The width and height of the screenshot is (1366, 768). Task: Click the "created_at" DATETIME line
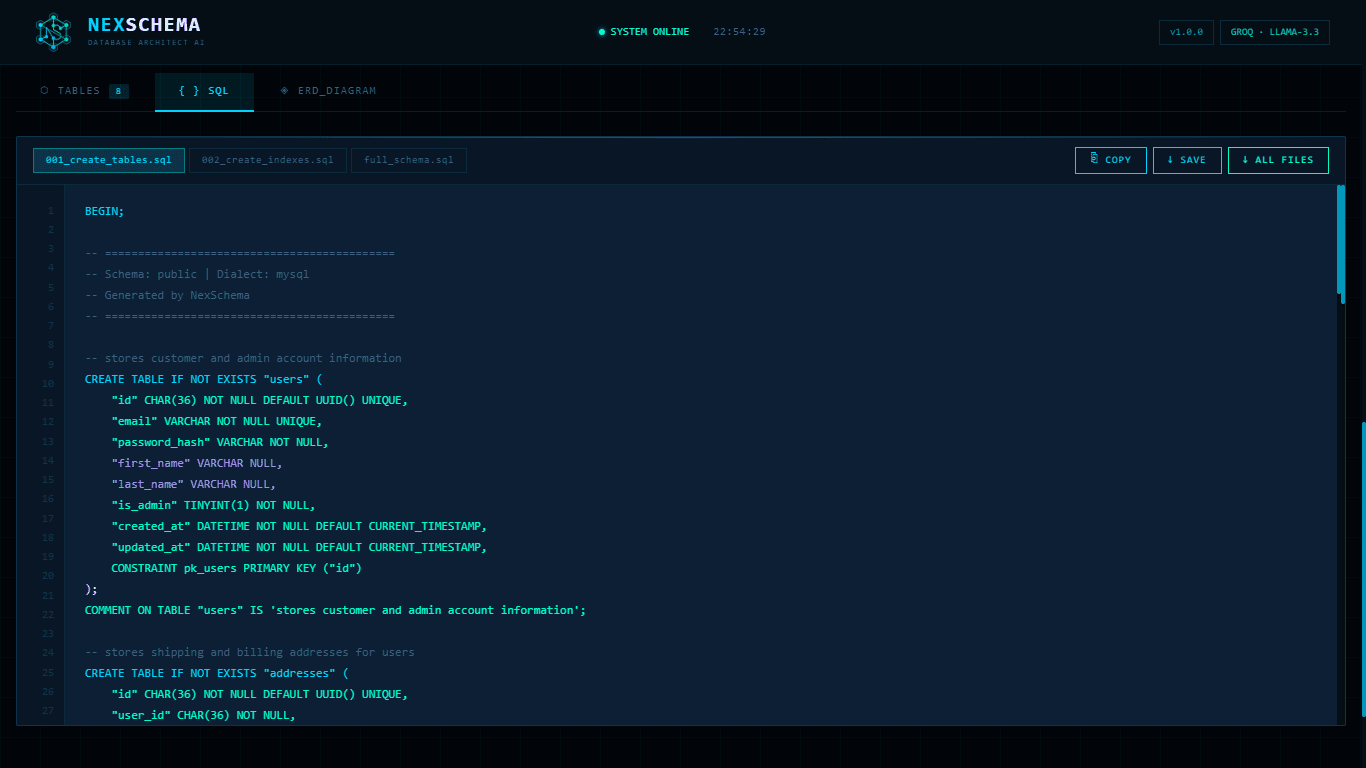point(299,526)
